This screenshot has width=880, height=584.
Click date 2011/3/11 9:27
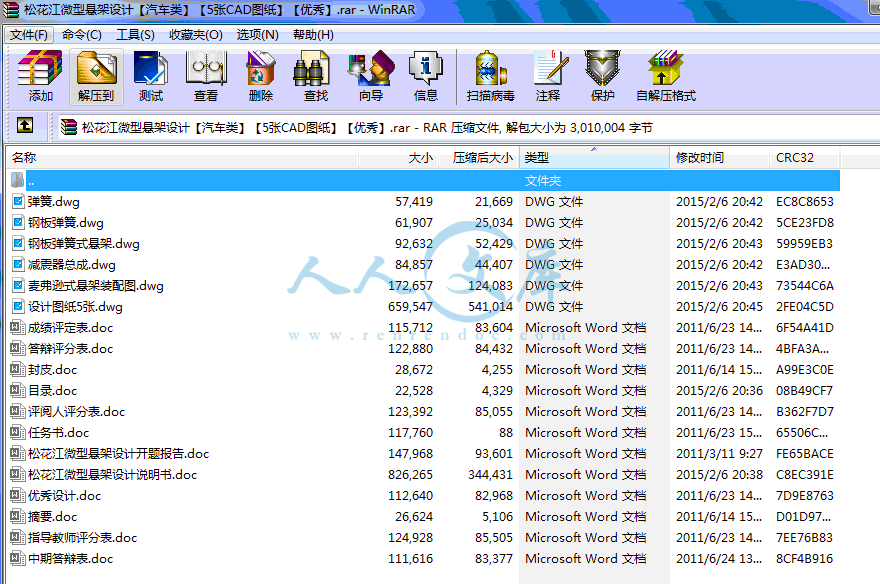tap(719, 453)
